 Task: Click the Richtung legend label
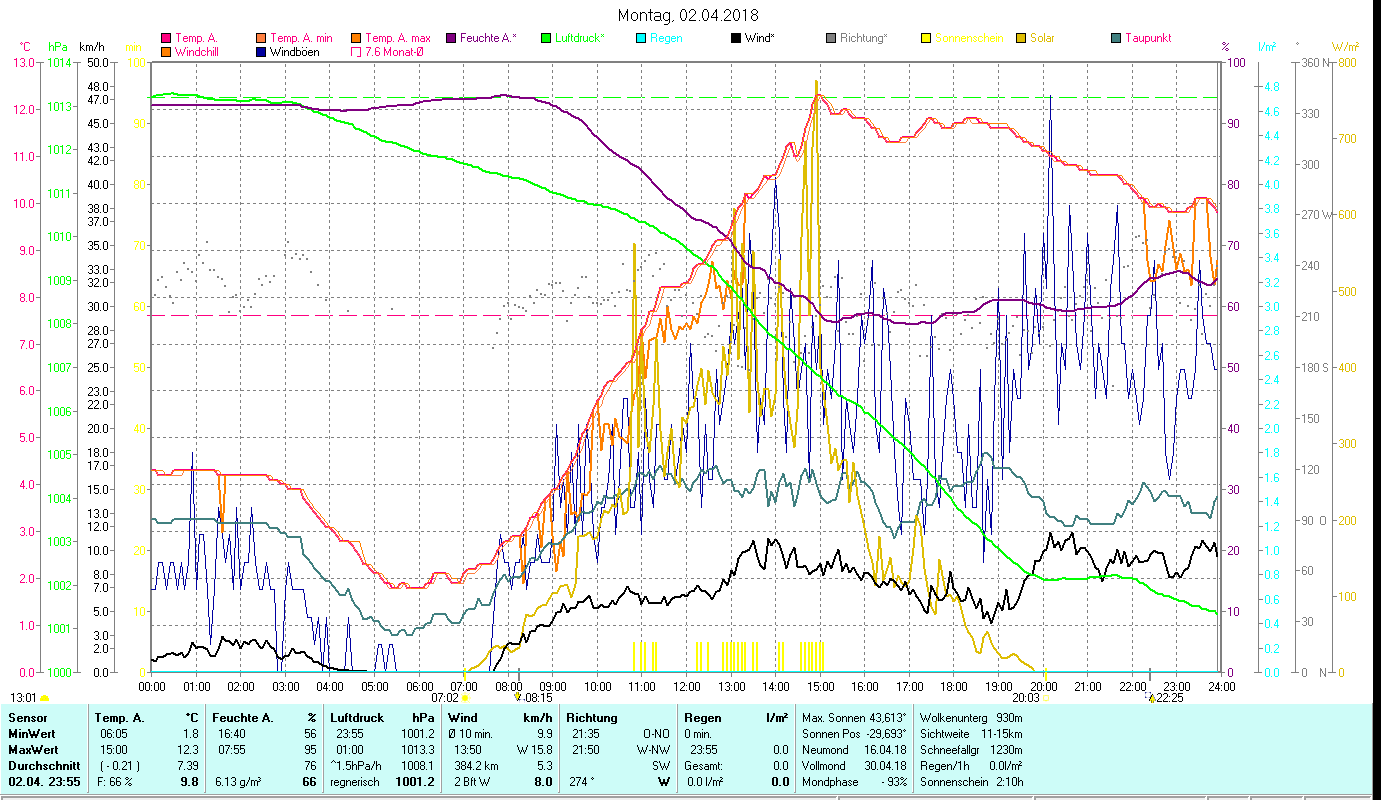(x=864, y=38)
